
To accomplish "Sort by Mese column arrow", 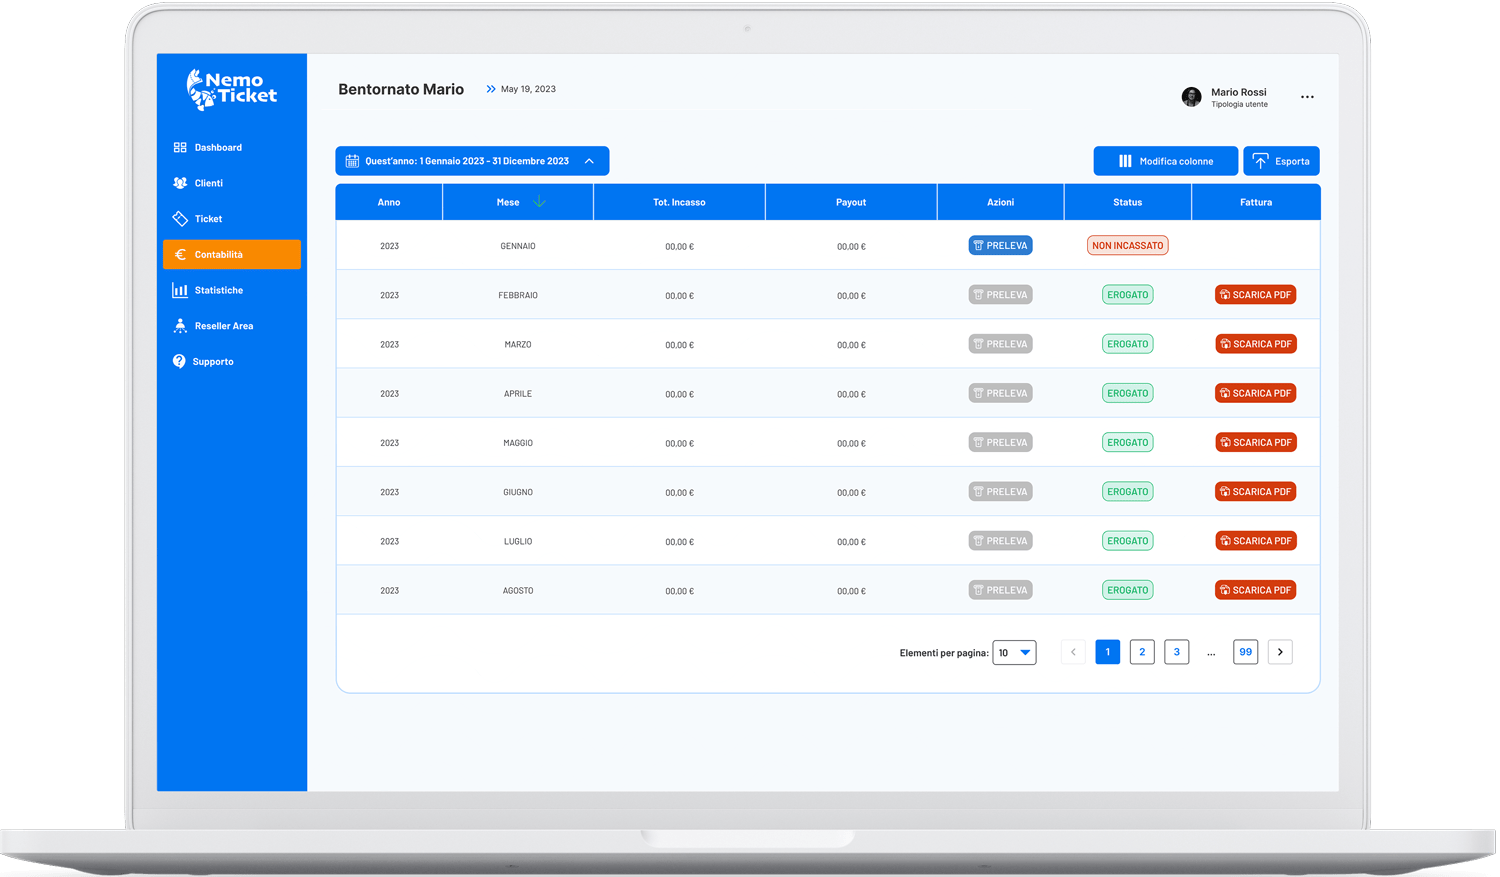I will pyautogui.click(x=539, y=202).
